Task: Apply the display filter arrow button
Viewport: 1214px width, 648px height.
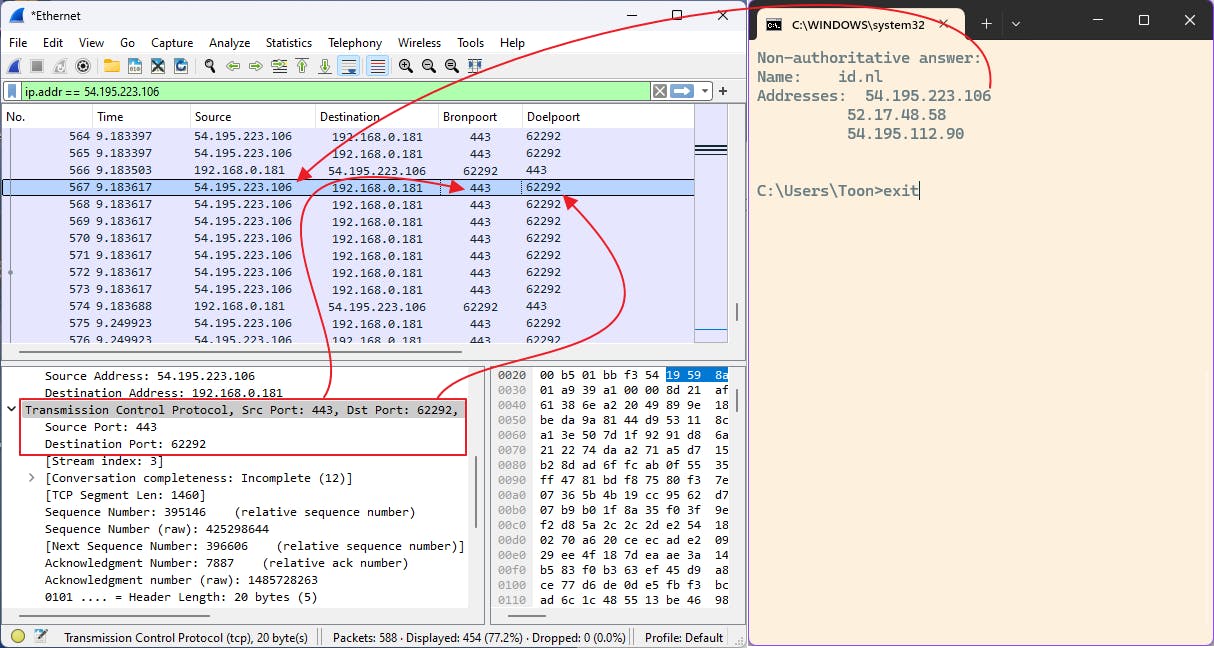Action: (682, 91)
